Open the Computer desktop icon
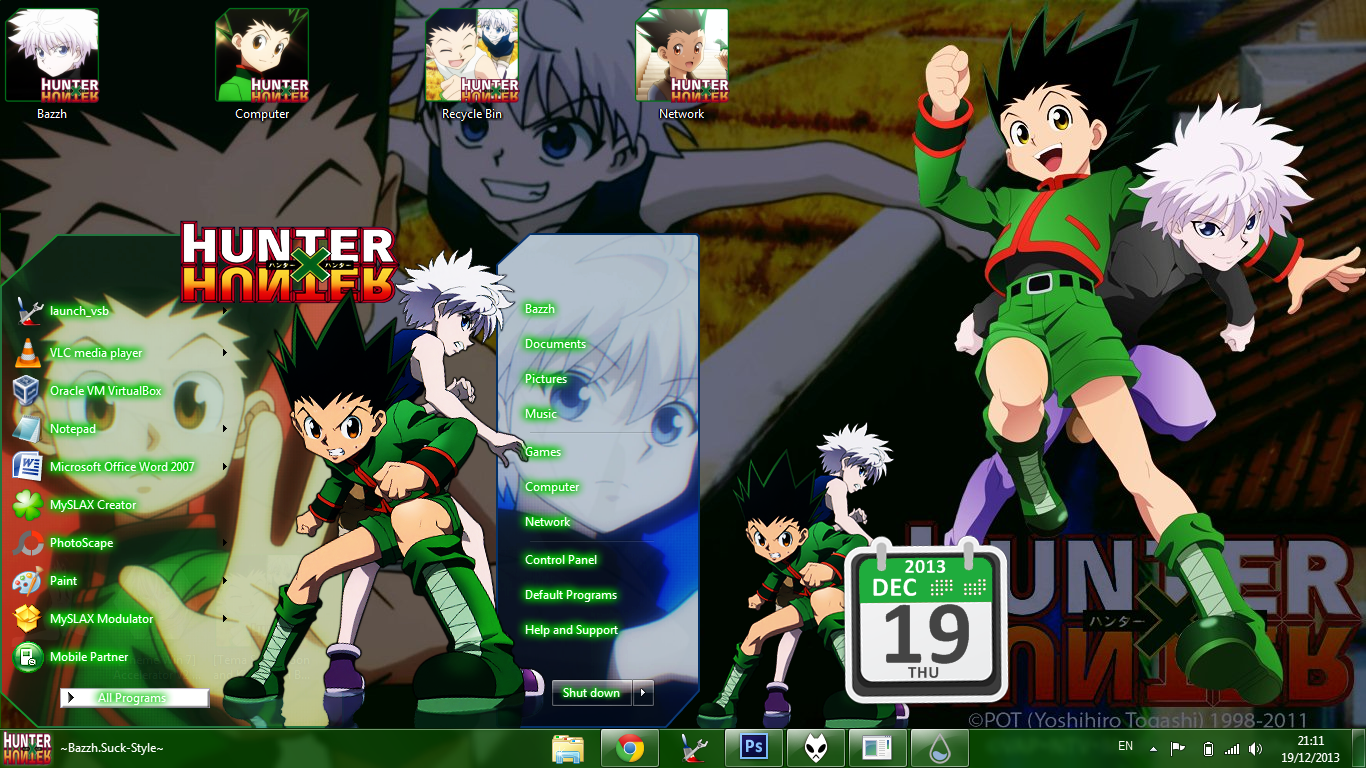Viewport: 1366px width, 768px height. point(262,64)
